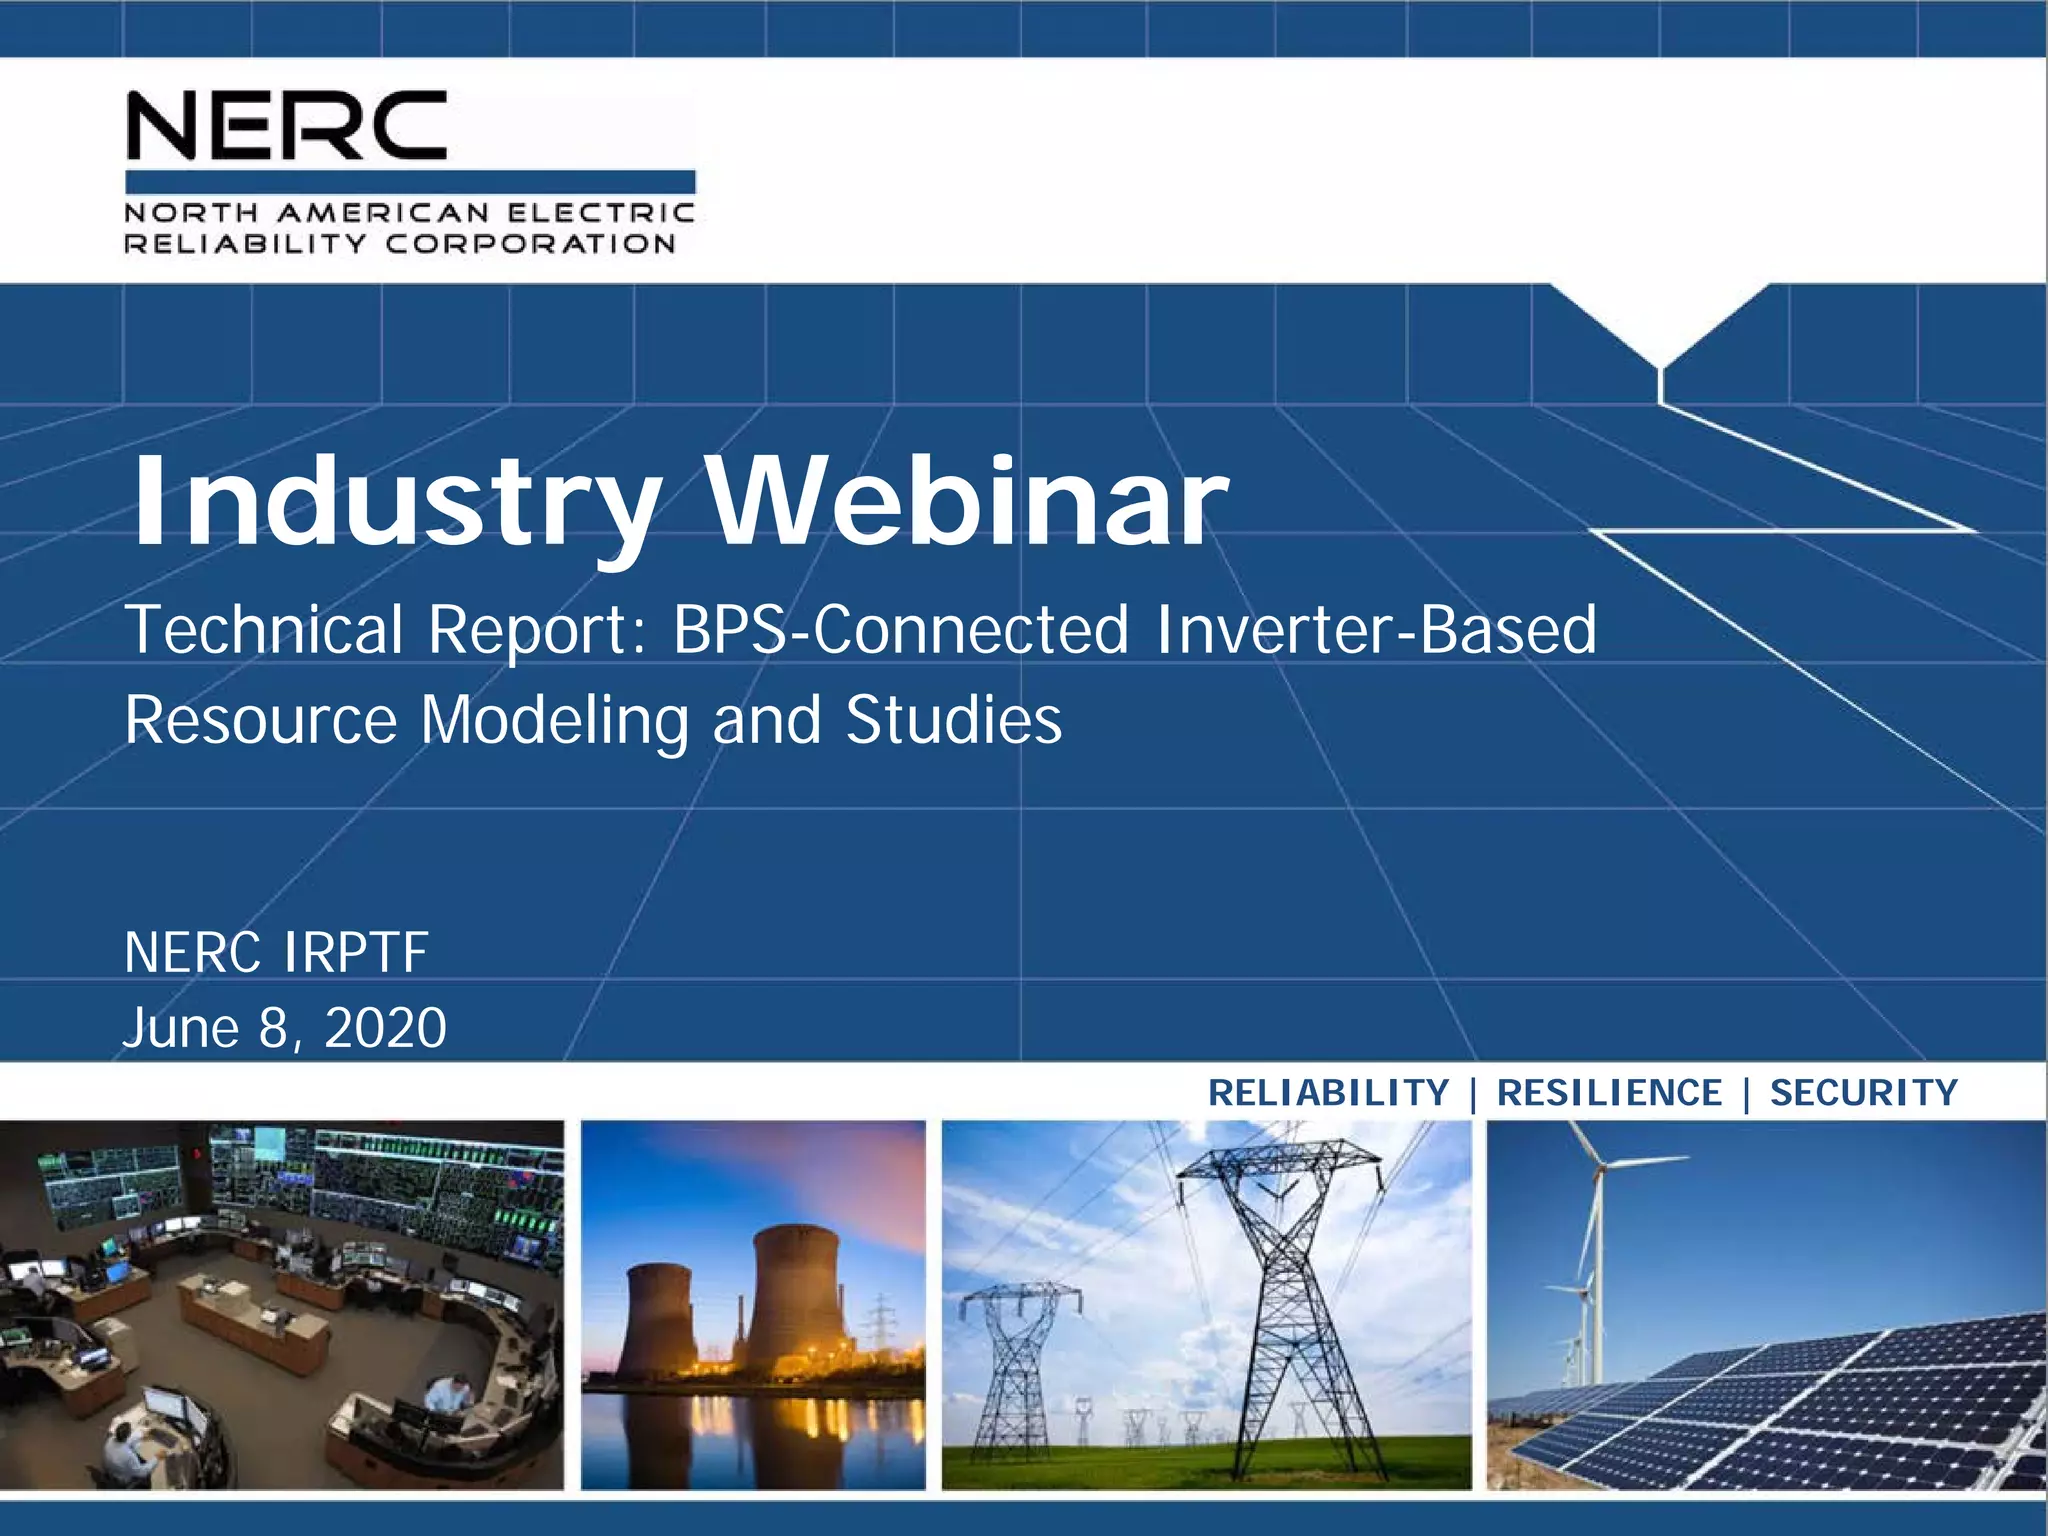Click the Industry Webinar title
The height and width of the screenshot is (1536, 2048).
point(680,500)
